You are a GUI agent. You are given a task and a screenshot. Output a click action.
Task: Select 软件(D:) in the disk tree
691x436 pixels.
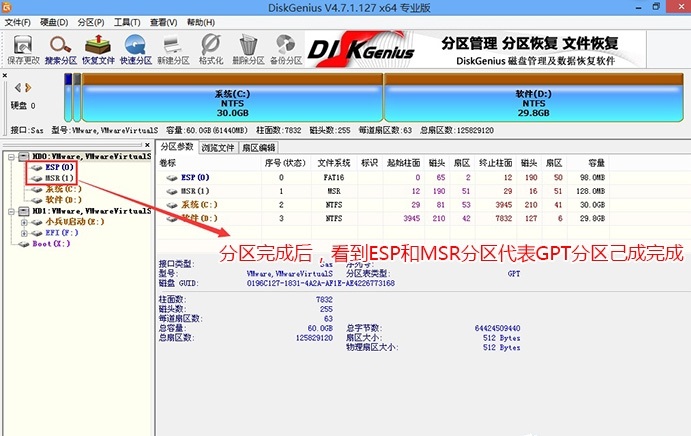(x=63, y=200)
